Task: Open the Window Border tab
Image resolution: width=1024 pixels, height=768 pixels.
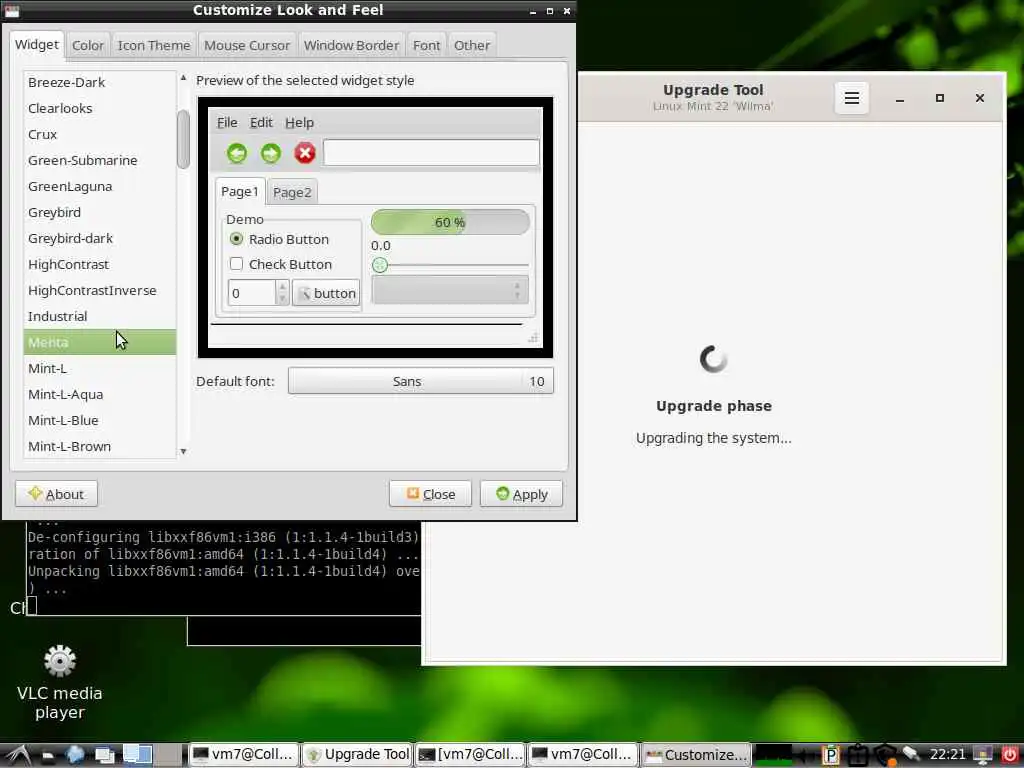Action: (x=351, y=46)
